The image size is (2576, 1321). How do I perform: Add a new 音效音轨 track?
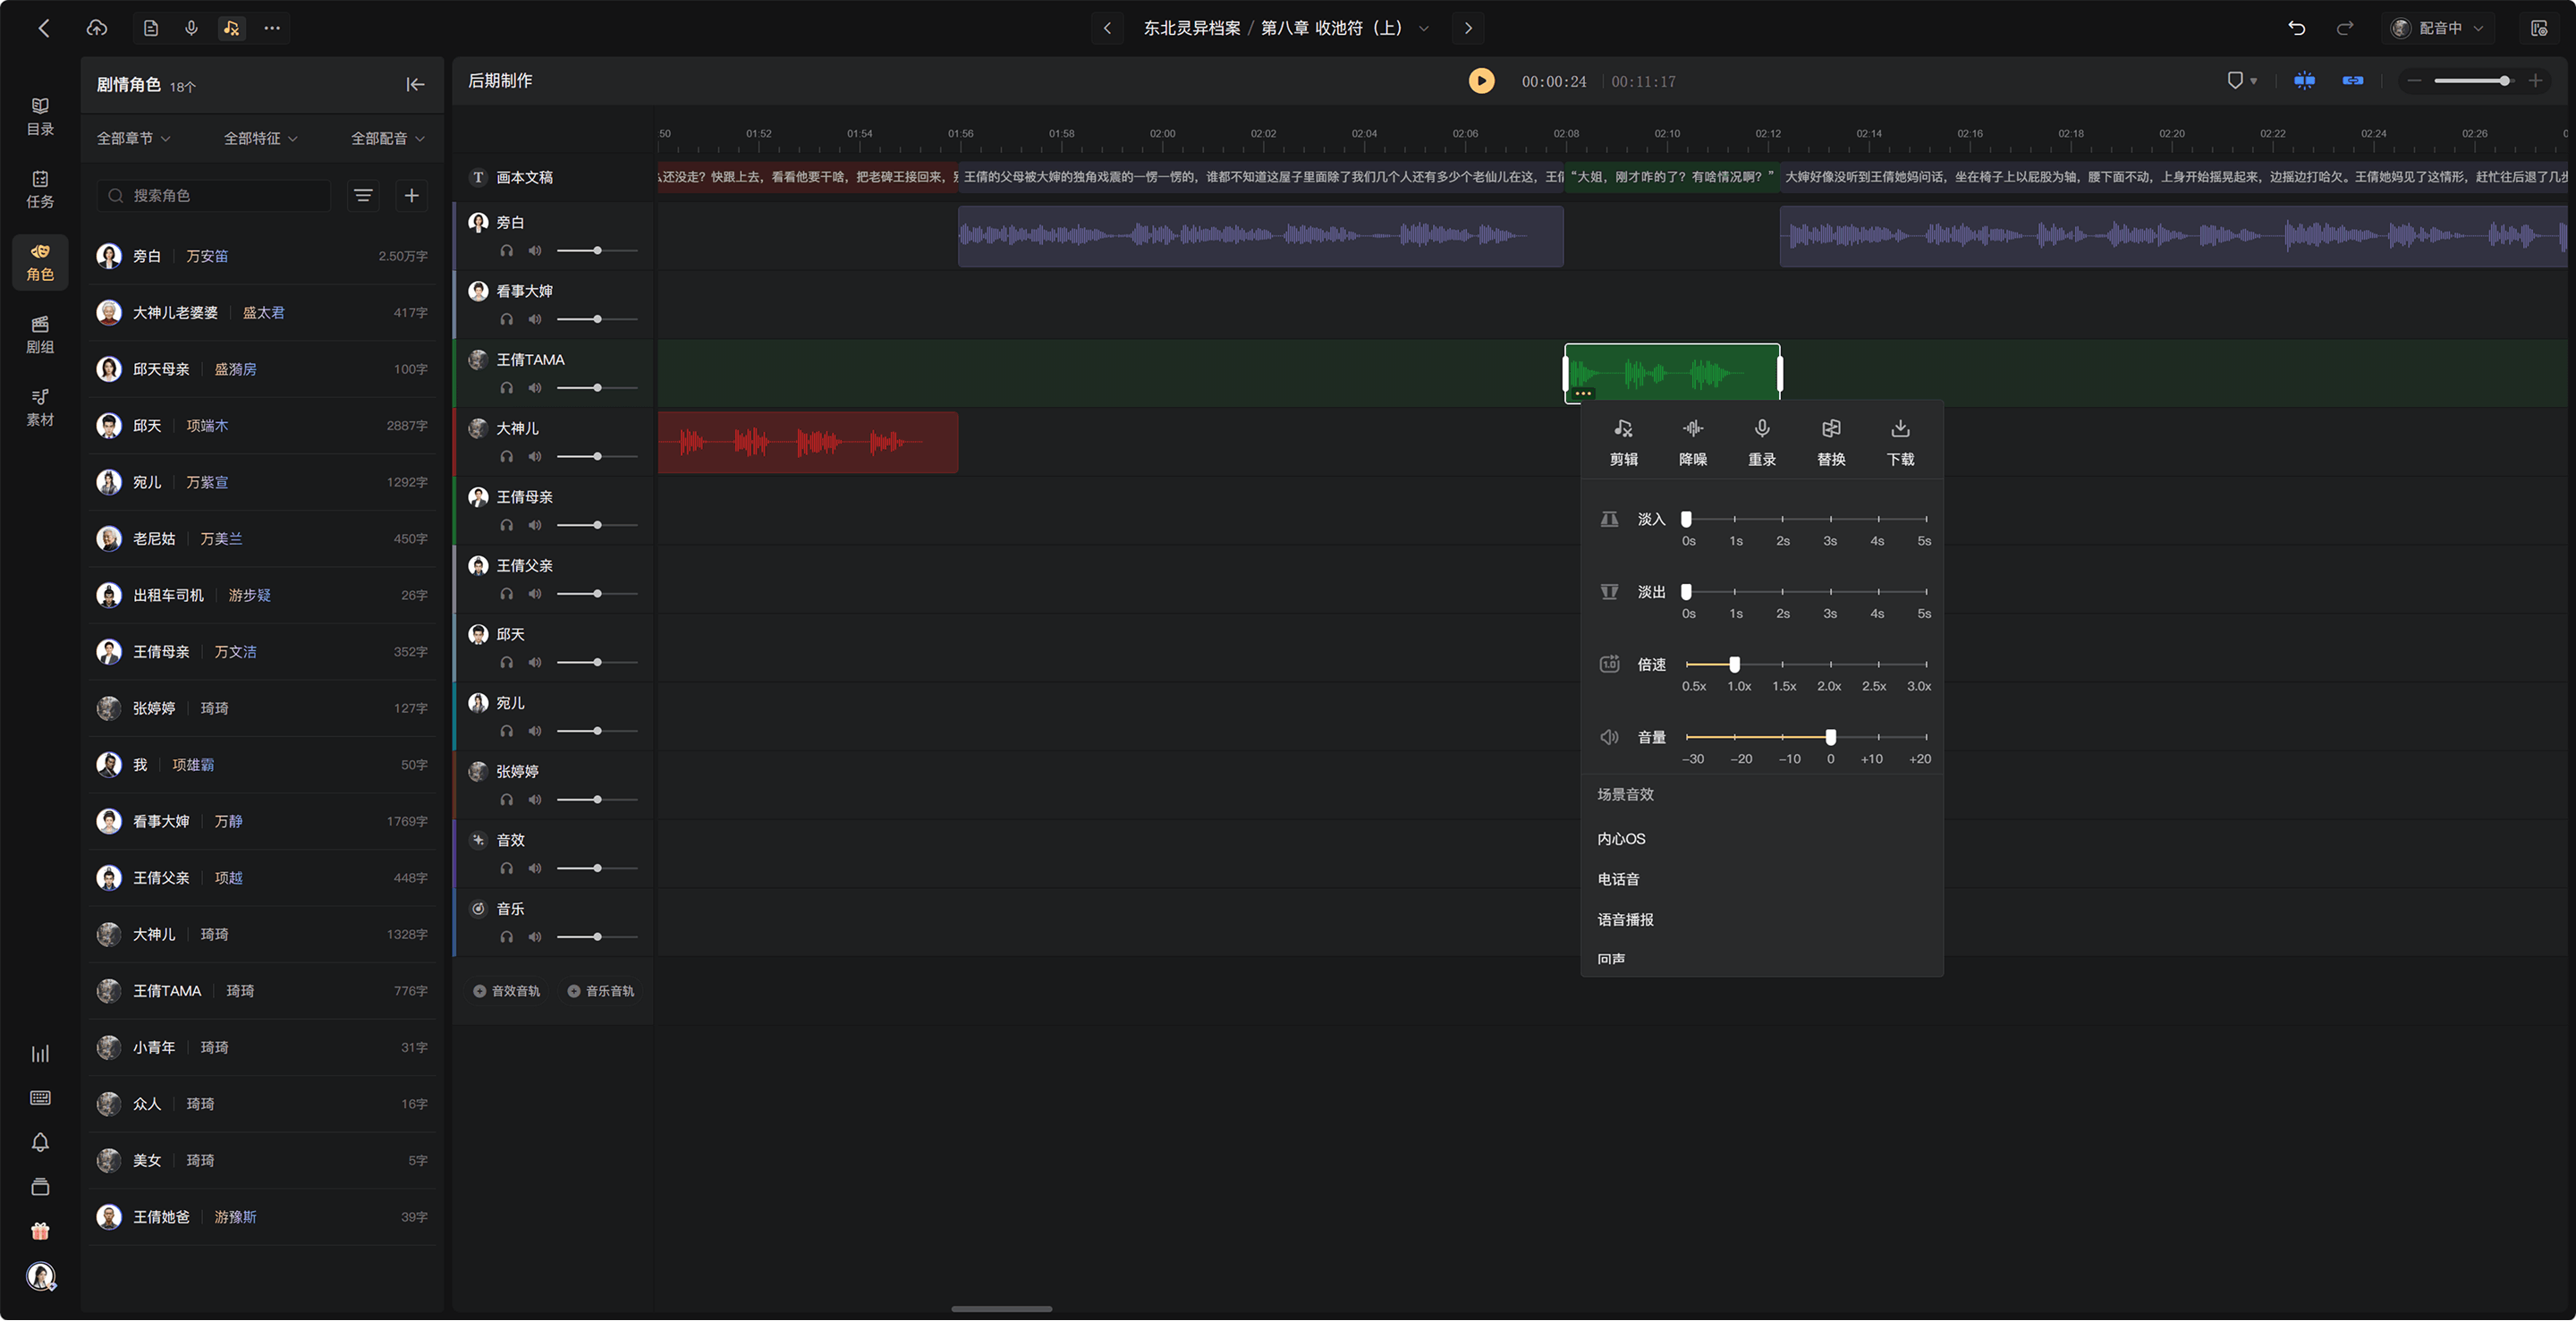click(x=506, y=992)
